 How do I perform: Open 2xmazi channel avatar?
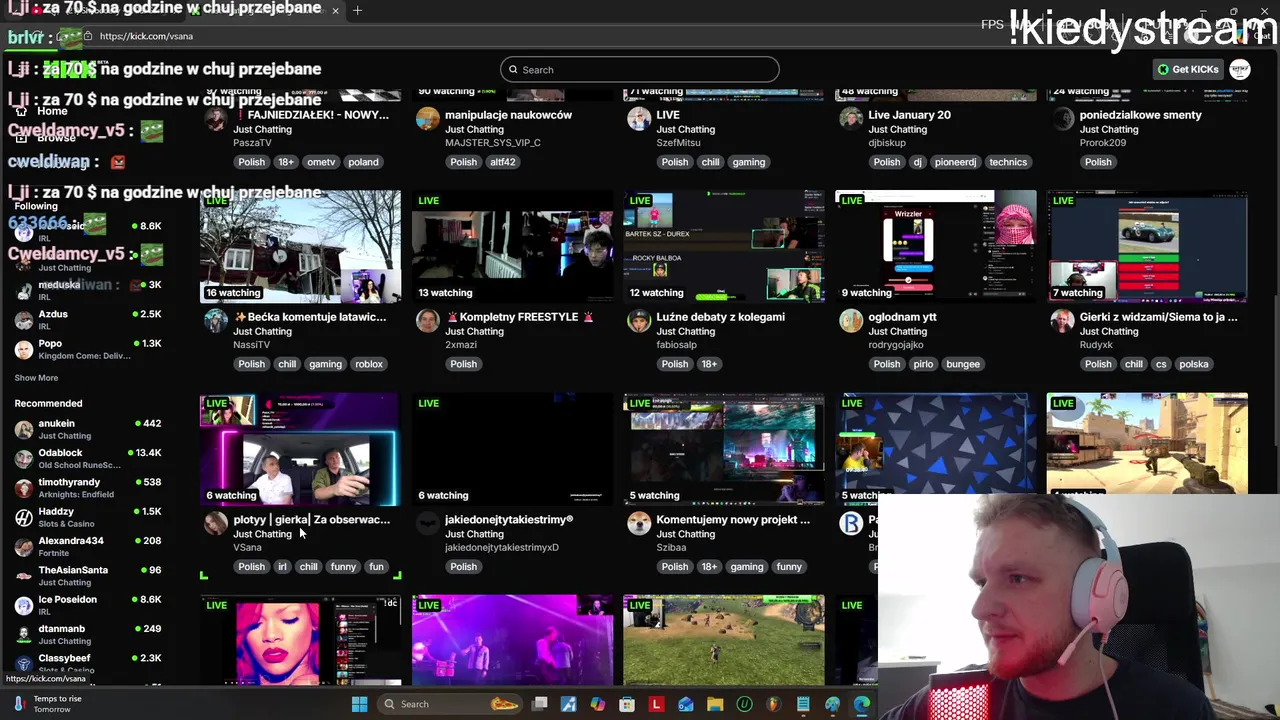click(x=427, y=320)
